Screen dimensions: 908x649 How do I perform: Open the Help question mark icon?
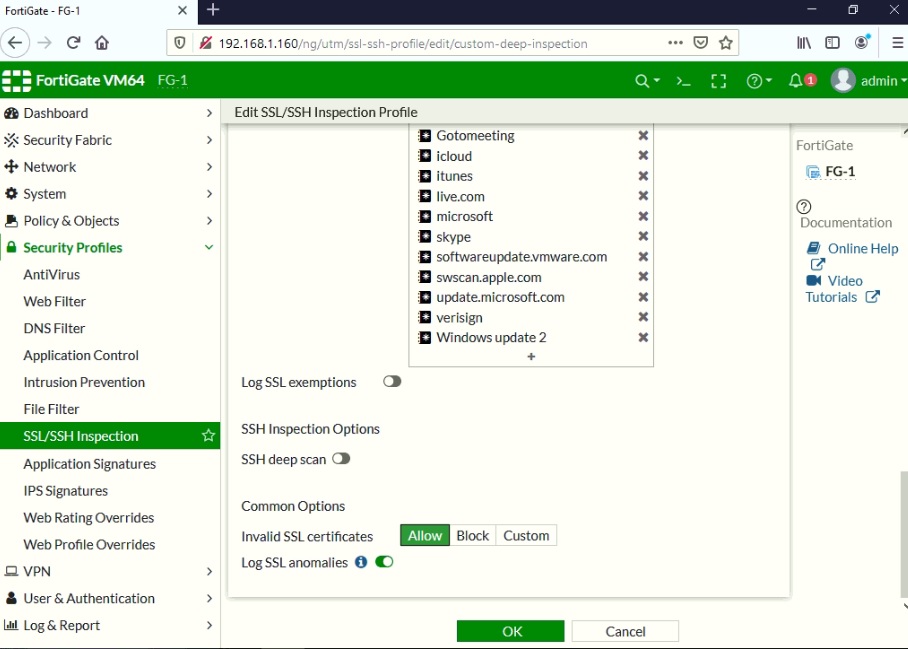(x=753, y=80)
